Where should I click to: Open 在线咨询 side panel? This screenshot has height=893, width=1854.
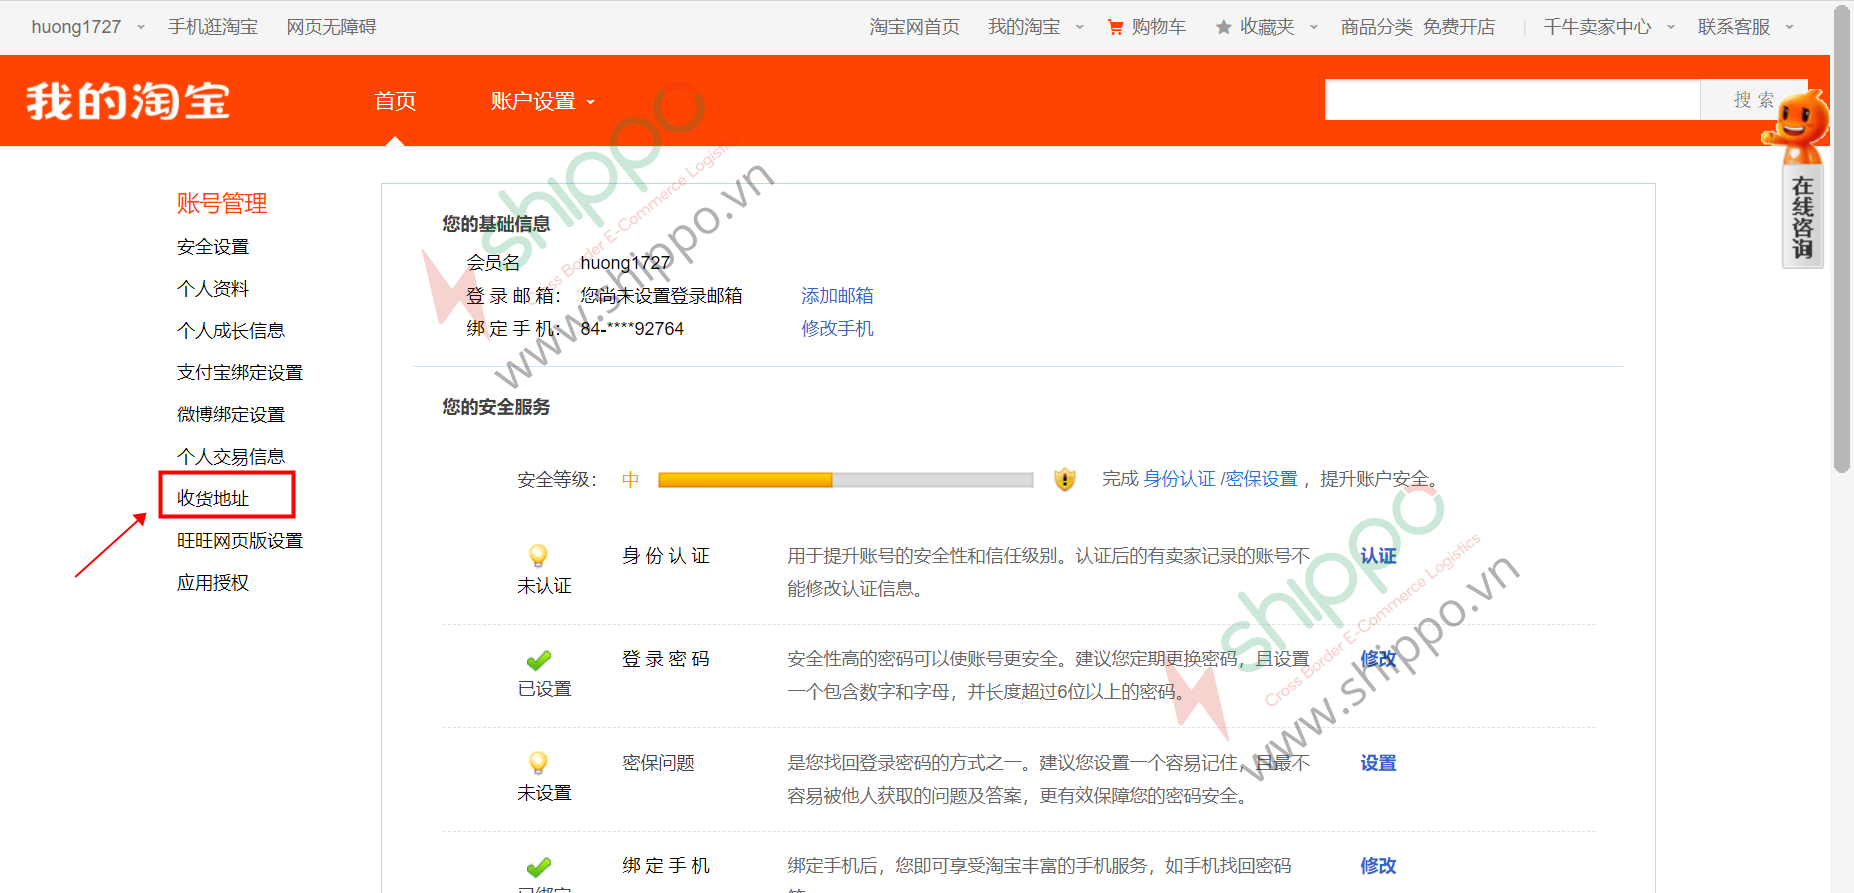[x=1802, y=218]
